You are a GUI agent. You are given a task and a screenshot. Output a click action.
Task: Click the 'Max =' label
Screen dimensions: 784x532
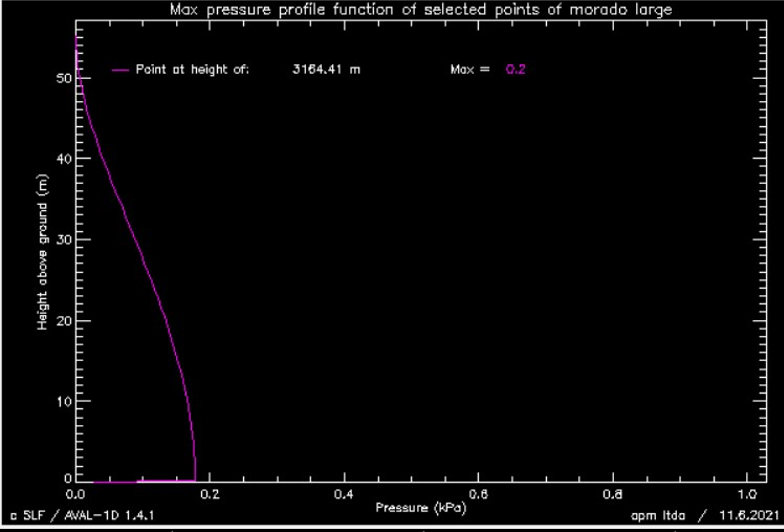pos(470,70)
